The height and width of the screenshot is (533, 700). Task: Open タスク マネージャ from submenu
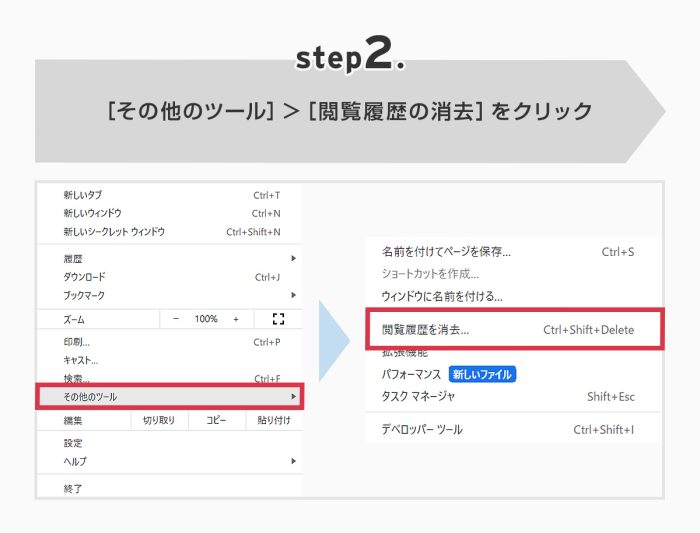click(x=419, y=397)
